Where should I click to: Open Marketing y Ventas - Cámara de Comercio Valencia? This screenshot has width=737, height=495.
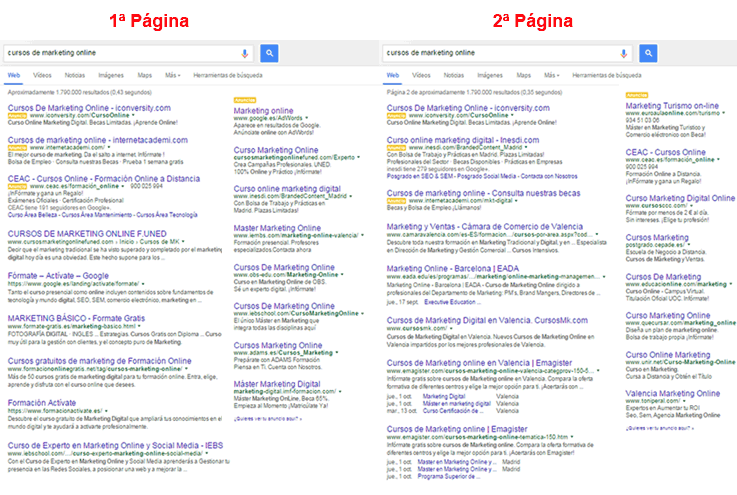pyautogui.click(x=485, y=227)
